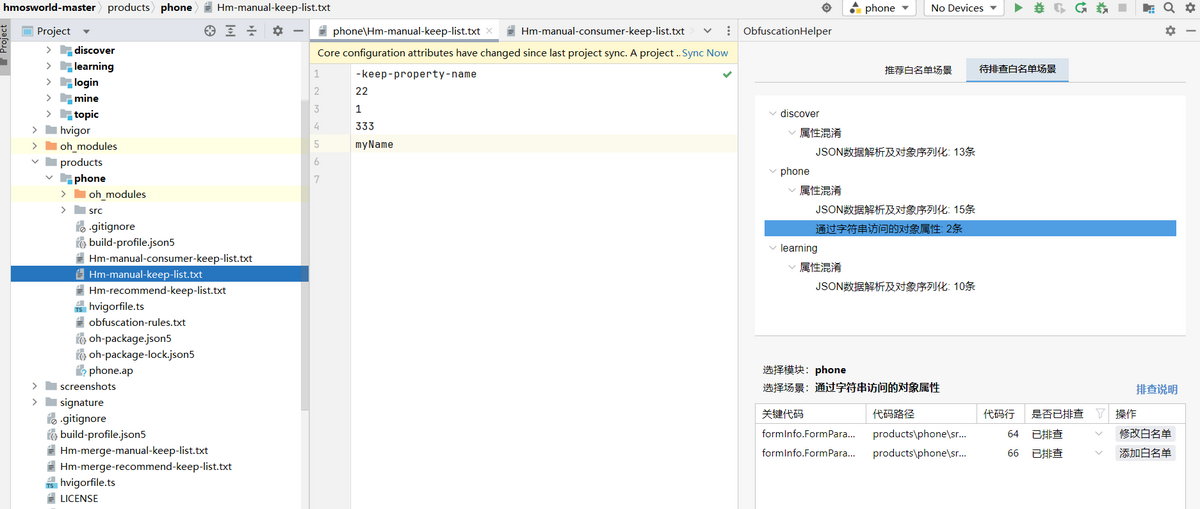1200x509 pixels.
Task: Open ObfuscationHelper panel gear settings
Action: click(1170, 31)
